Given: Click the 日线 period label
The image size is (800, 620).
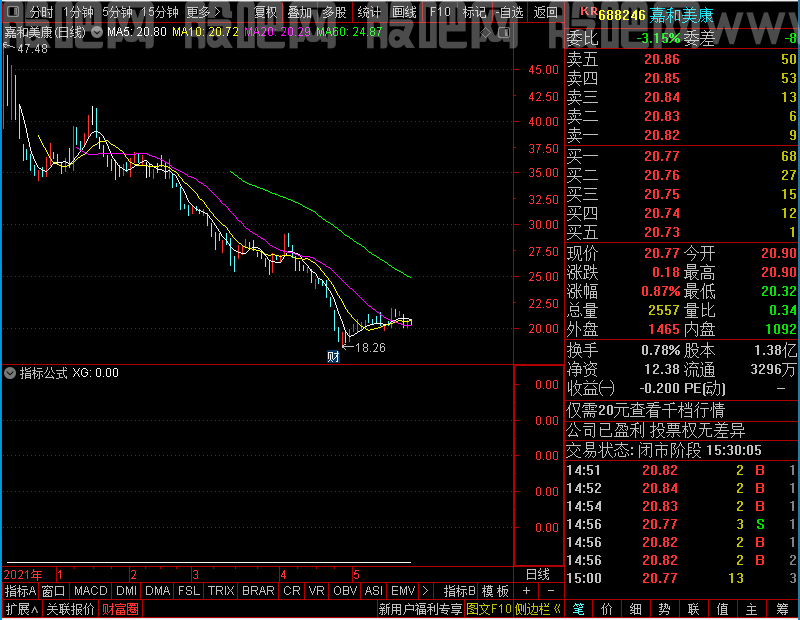Looking at the screenshot, I should [538, 575].
